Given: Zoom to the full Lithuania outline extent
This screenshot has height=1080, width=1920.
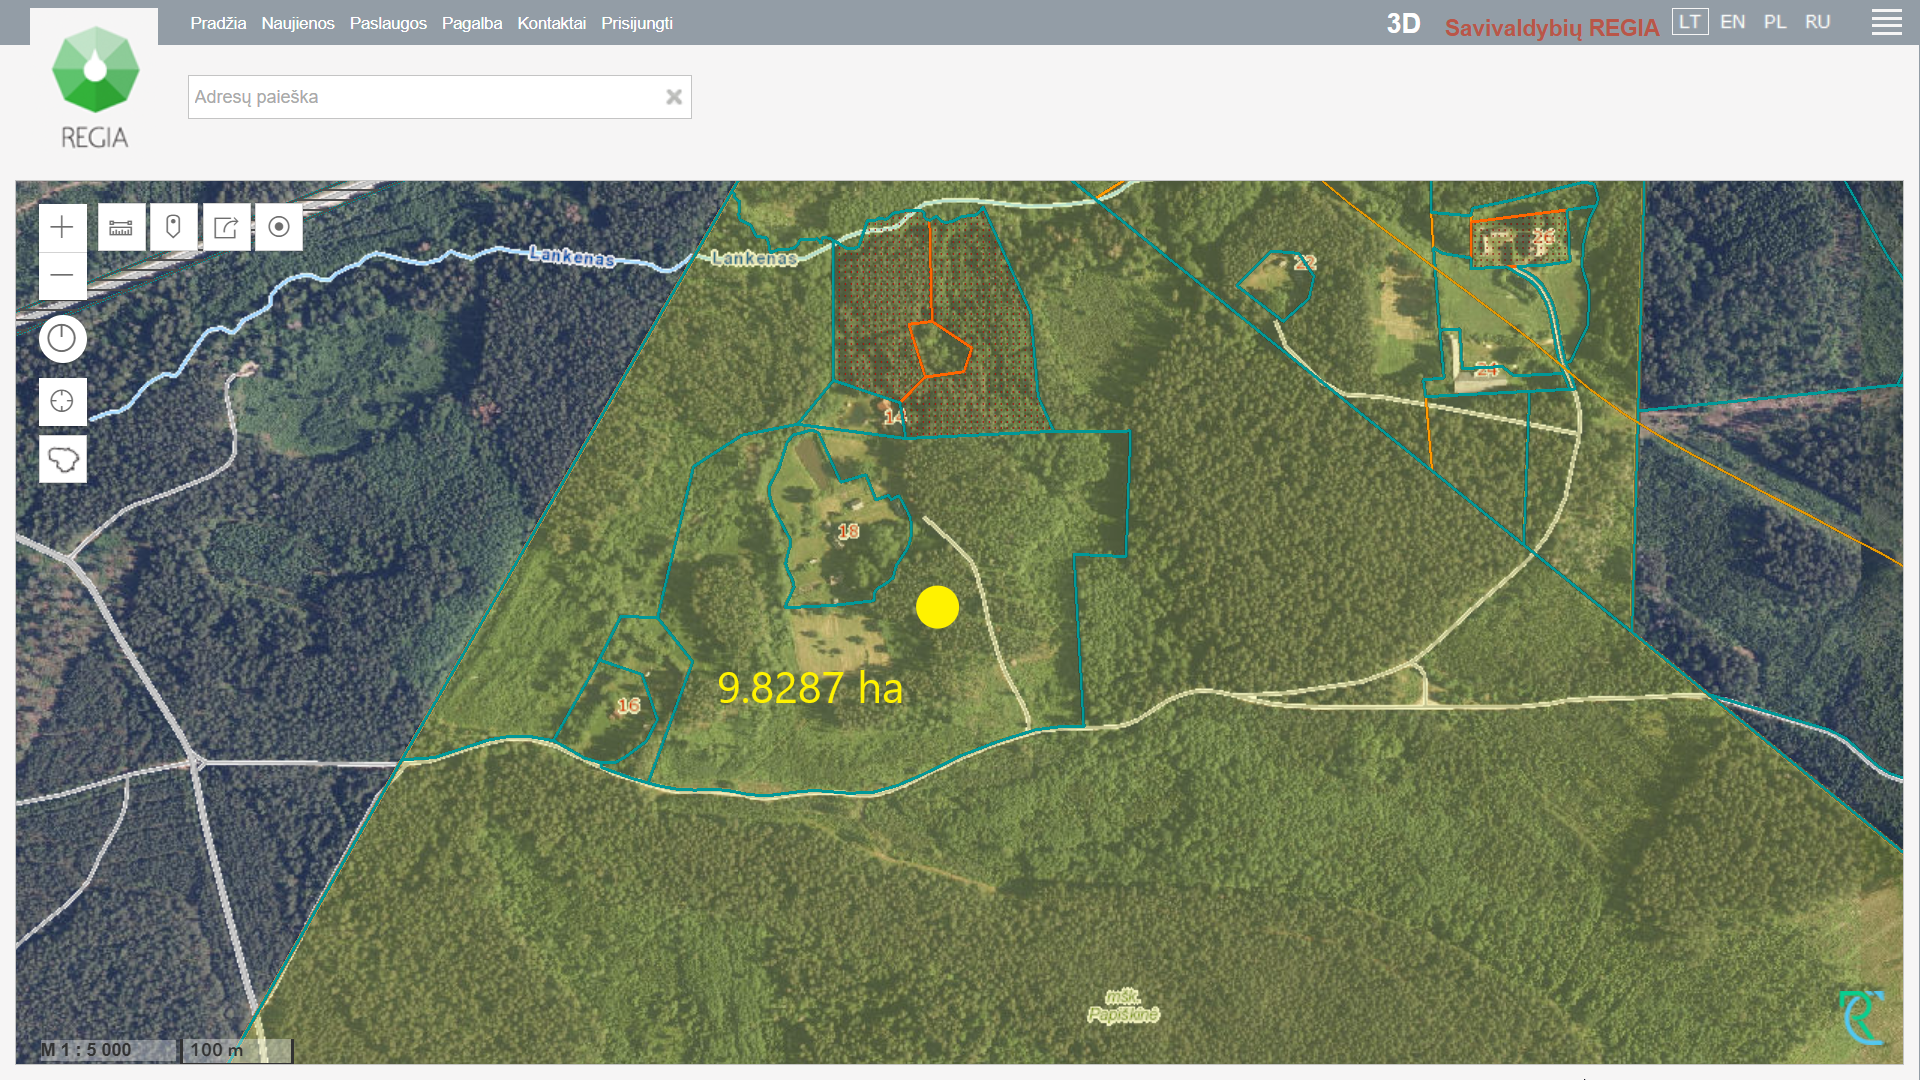Looking at the screenshot, I should pyautogui.click(x=62, y=460).
